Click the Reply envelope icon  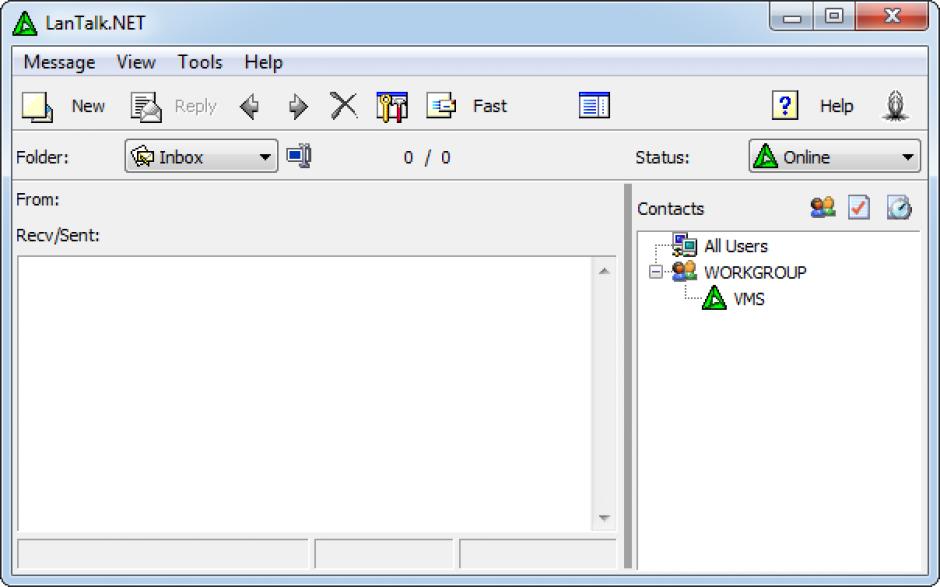[146, 107]
